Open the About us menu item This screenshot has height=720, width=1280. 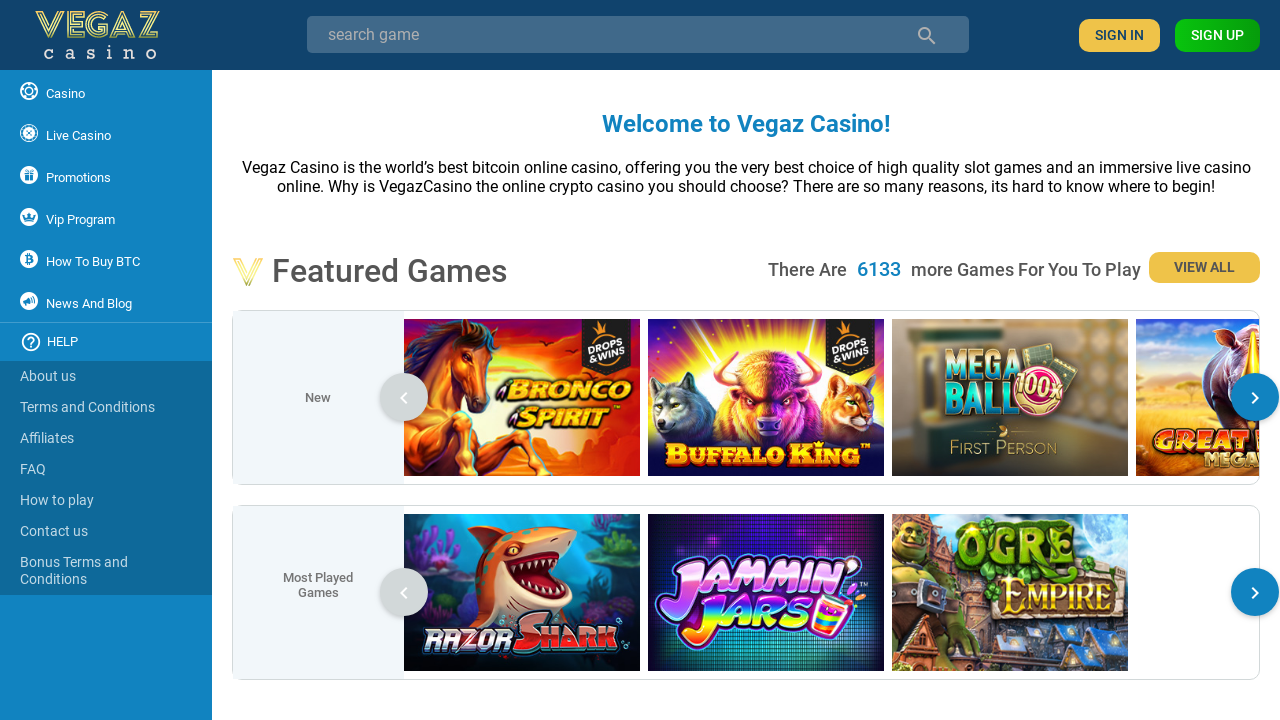coord(48,376)
